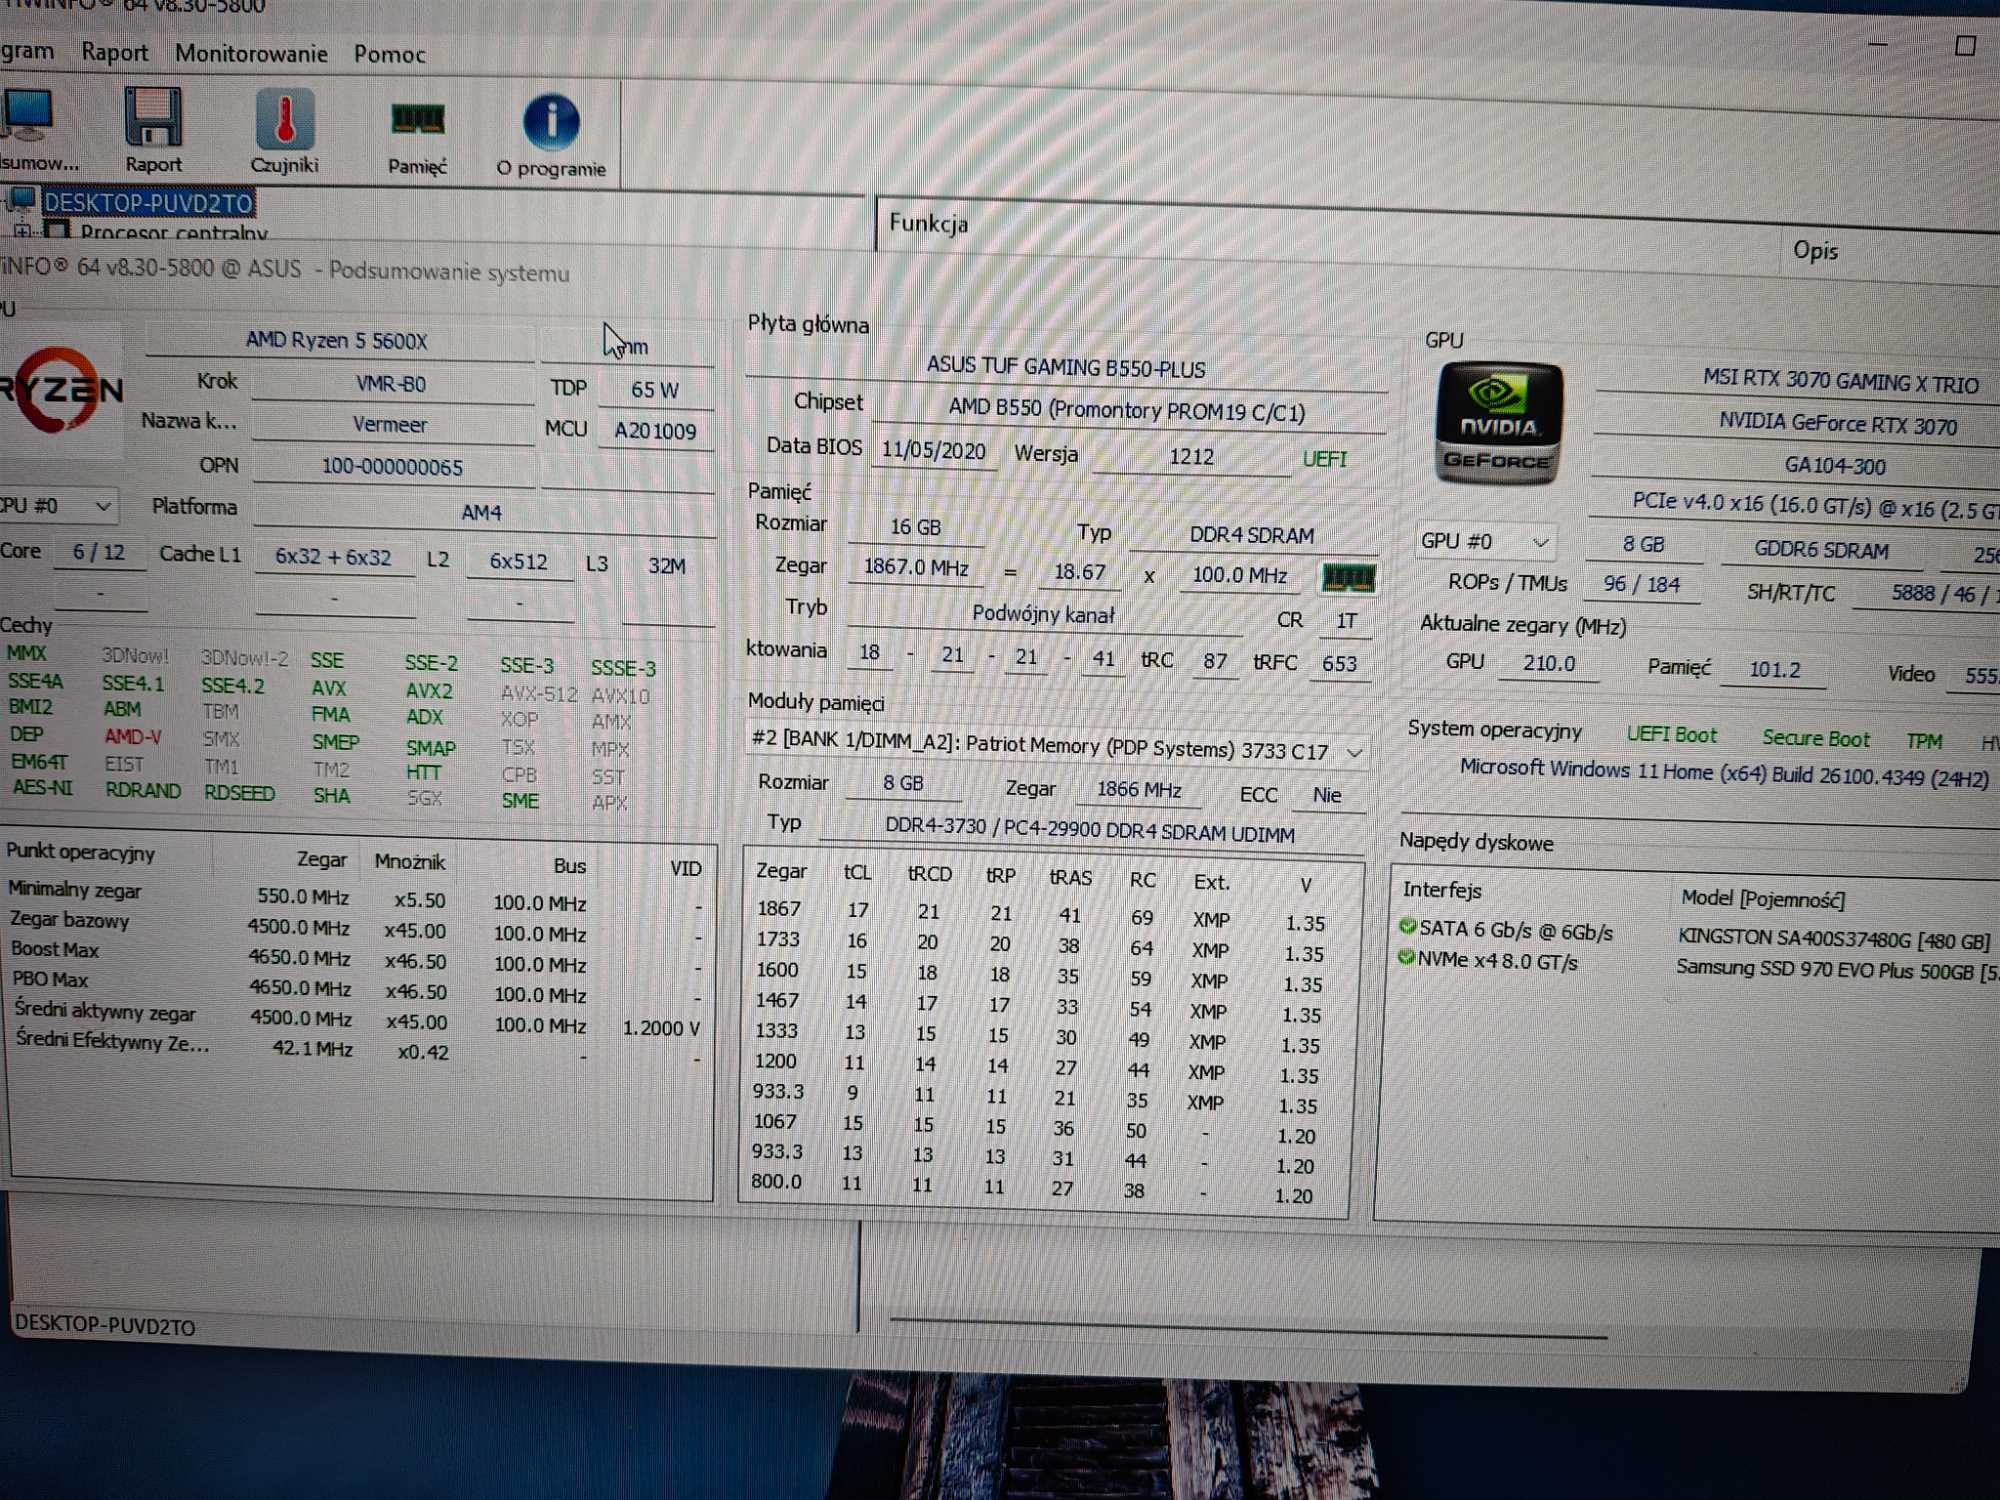Click the red AMD-V feature label
This screenshot has width=2000, height=1500.
click(x=132, y=737)
